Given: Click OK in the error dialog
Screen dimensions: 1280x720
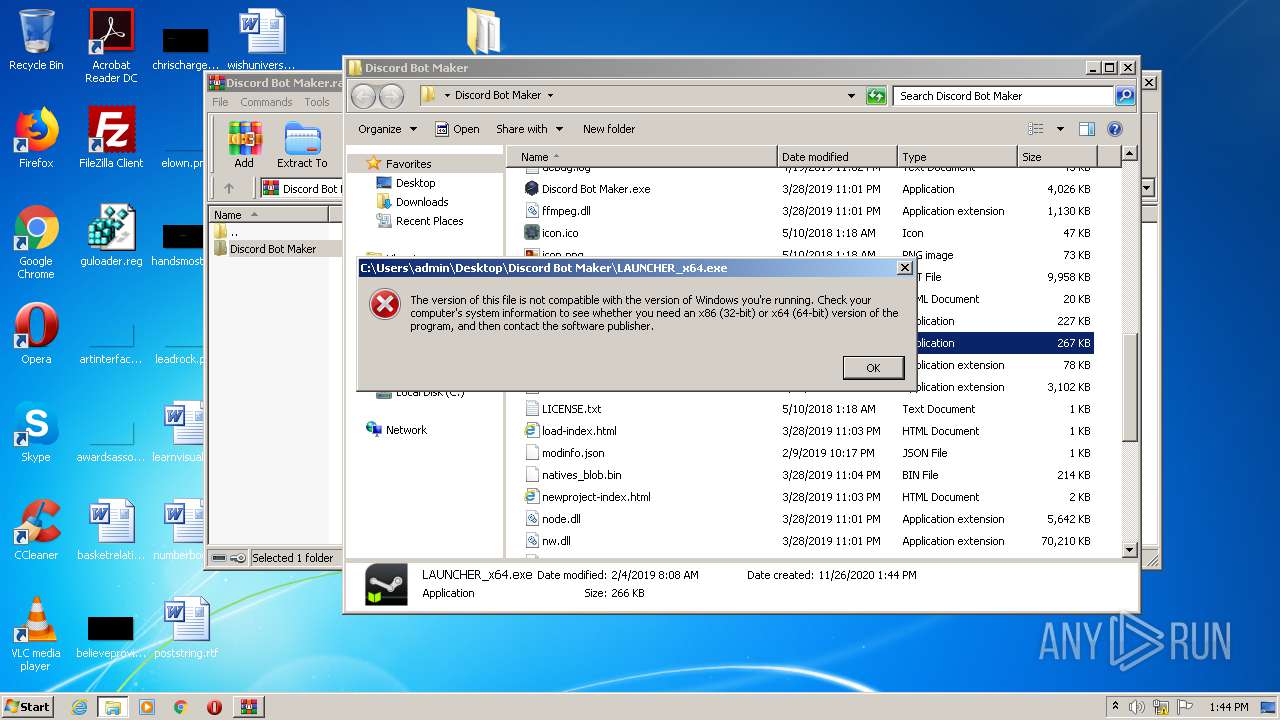Looking at the screenshot, I should click(873, 368).
